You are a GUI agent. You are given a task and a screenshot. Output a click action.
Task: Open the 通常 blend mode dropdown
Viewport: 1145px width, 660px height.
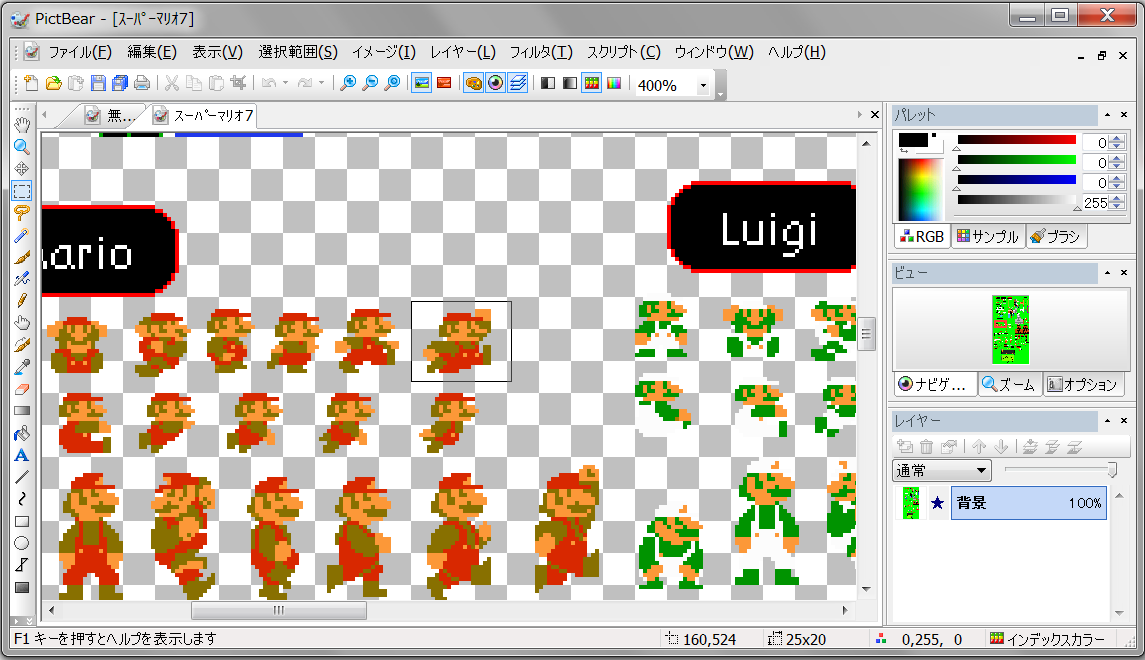(981, 470)
